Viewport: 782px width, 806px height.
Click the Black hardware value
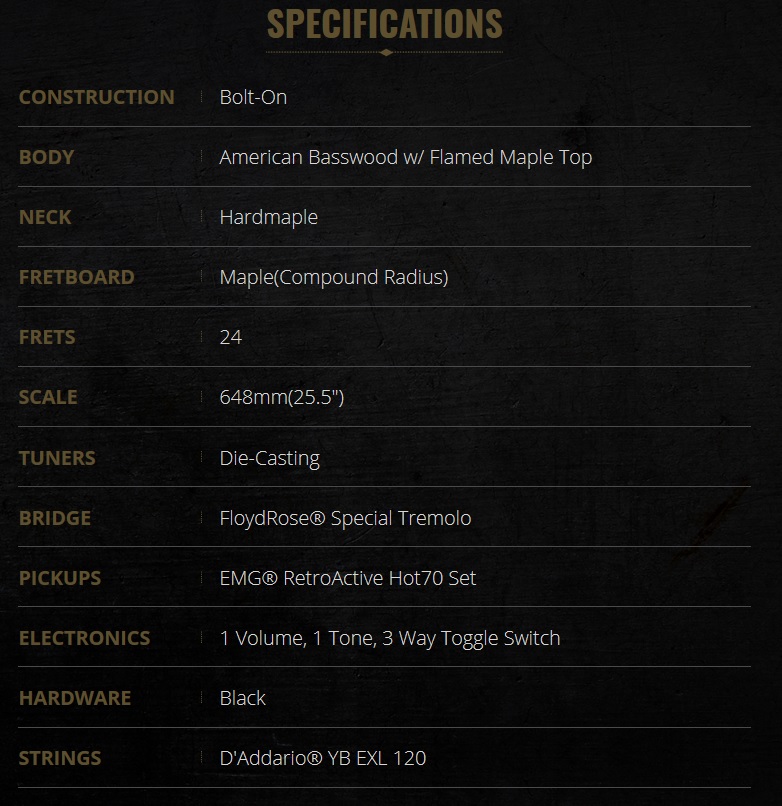(x=242, y=698)
